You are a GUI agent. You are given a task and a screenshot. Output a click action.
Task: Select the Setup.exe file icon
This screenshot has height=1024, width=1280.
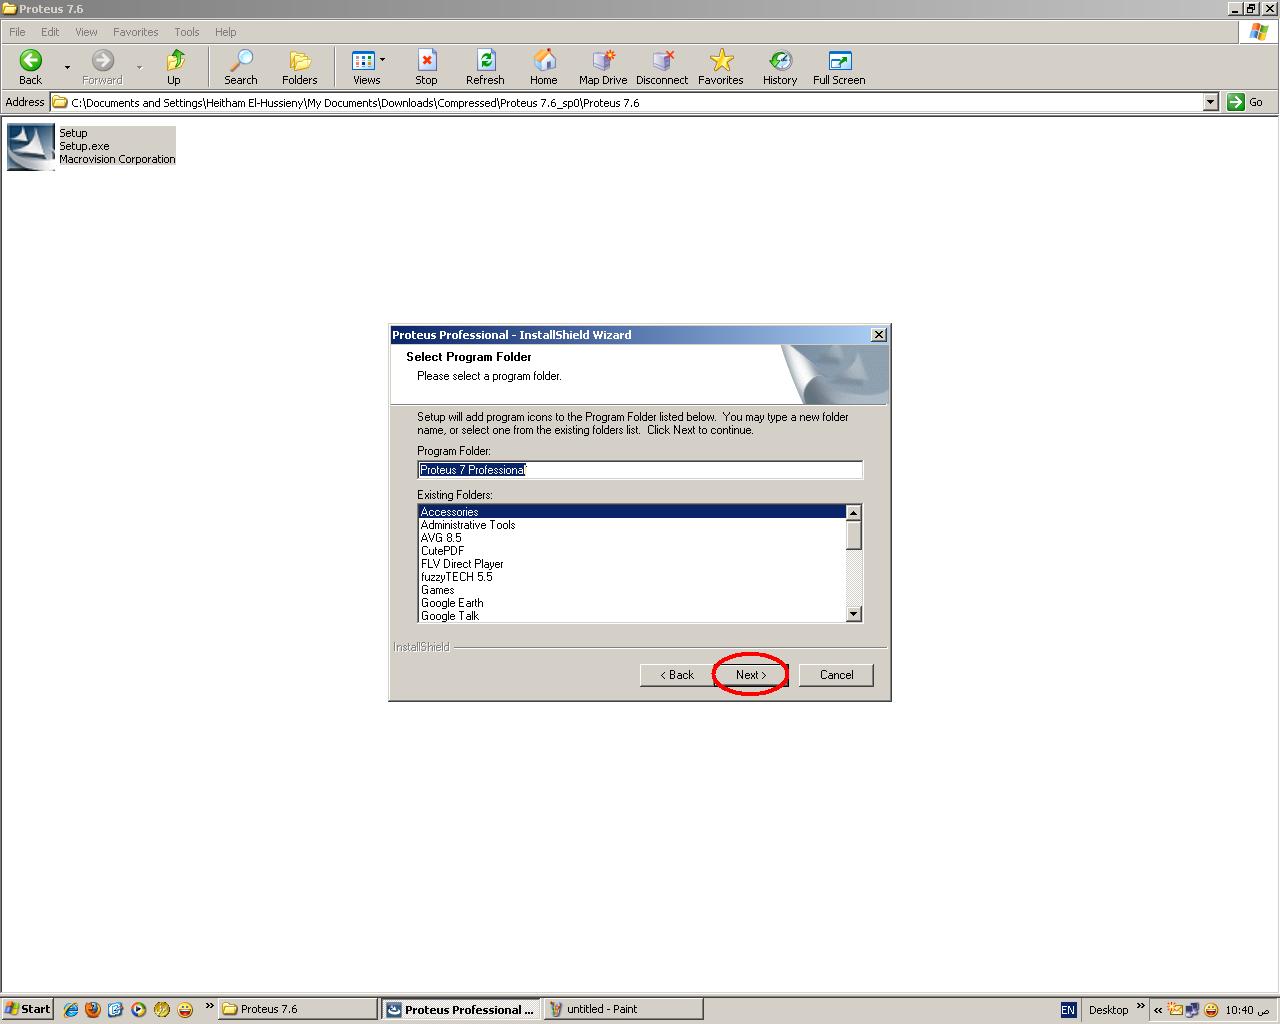31,147
